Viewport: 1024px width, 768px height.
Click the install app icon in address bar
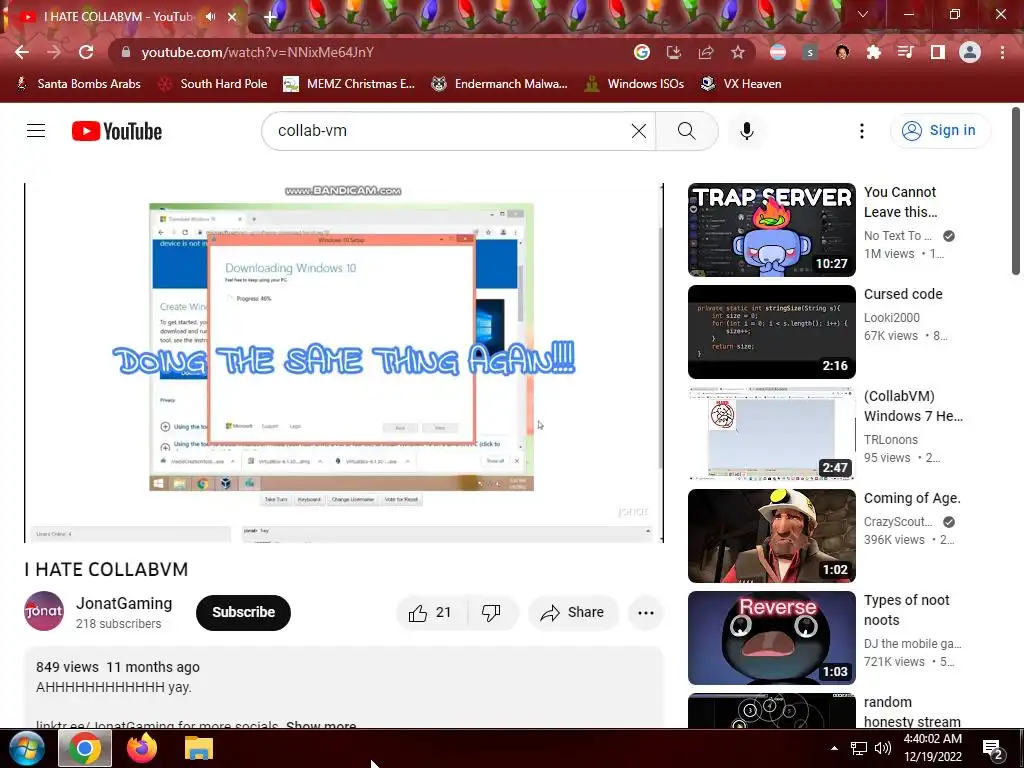coord(673,52)
